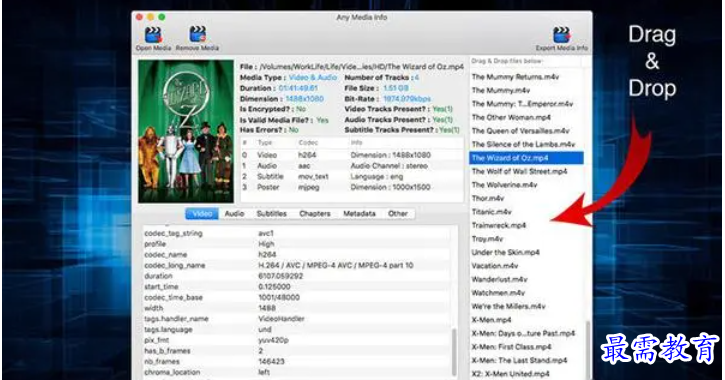This screenshot has width=725, height=380.
Task: Click the start_time row
Action: point(296,287)
